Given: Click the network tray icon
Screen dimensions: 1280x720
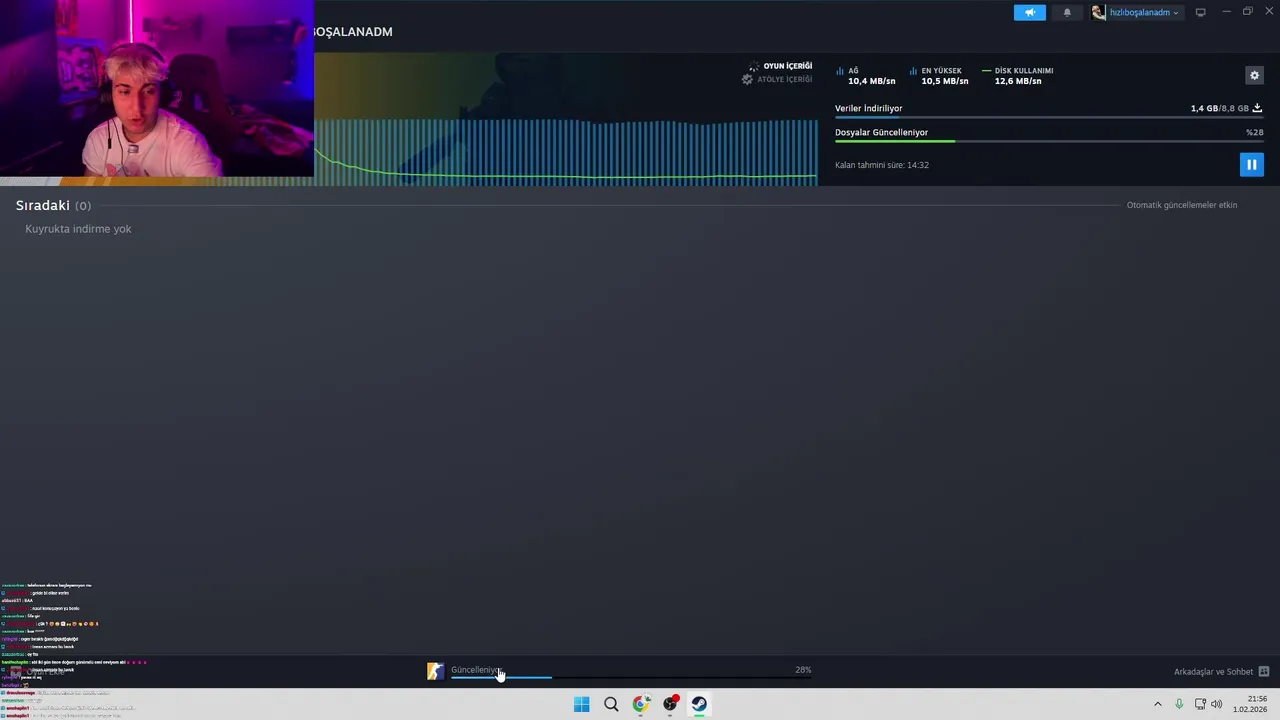Looking at the screenshot, I should click(x=1200, y=704).
